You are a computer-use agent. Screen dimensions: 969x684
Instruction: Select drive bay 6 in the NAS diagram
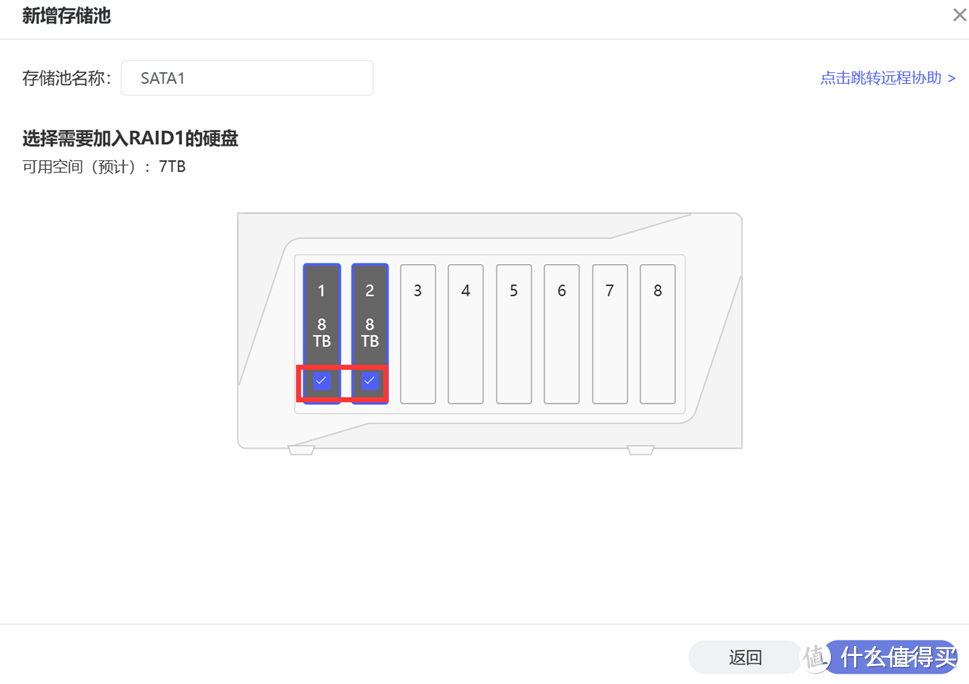(561, 333)
